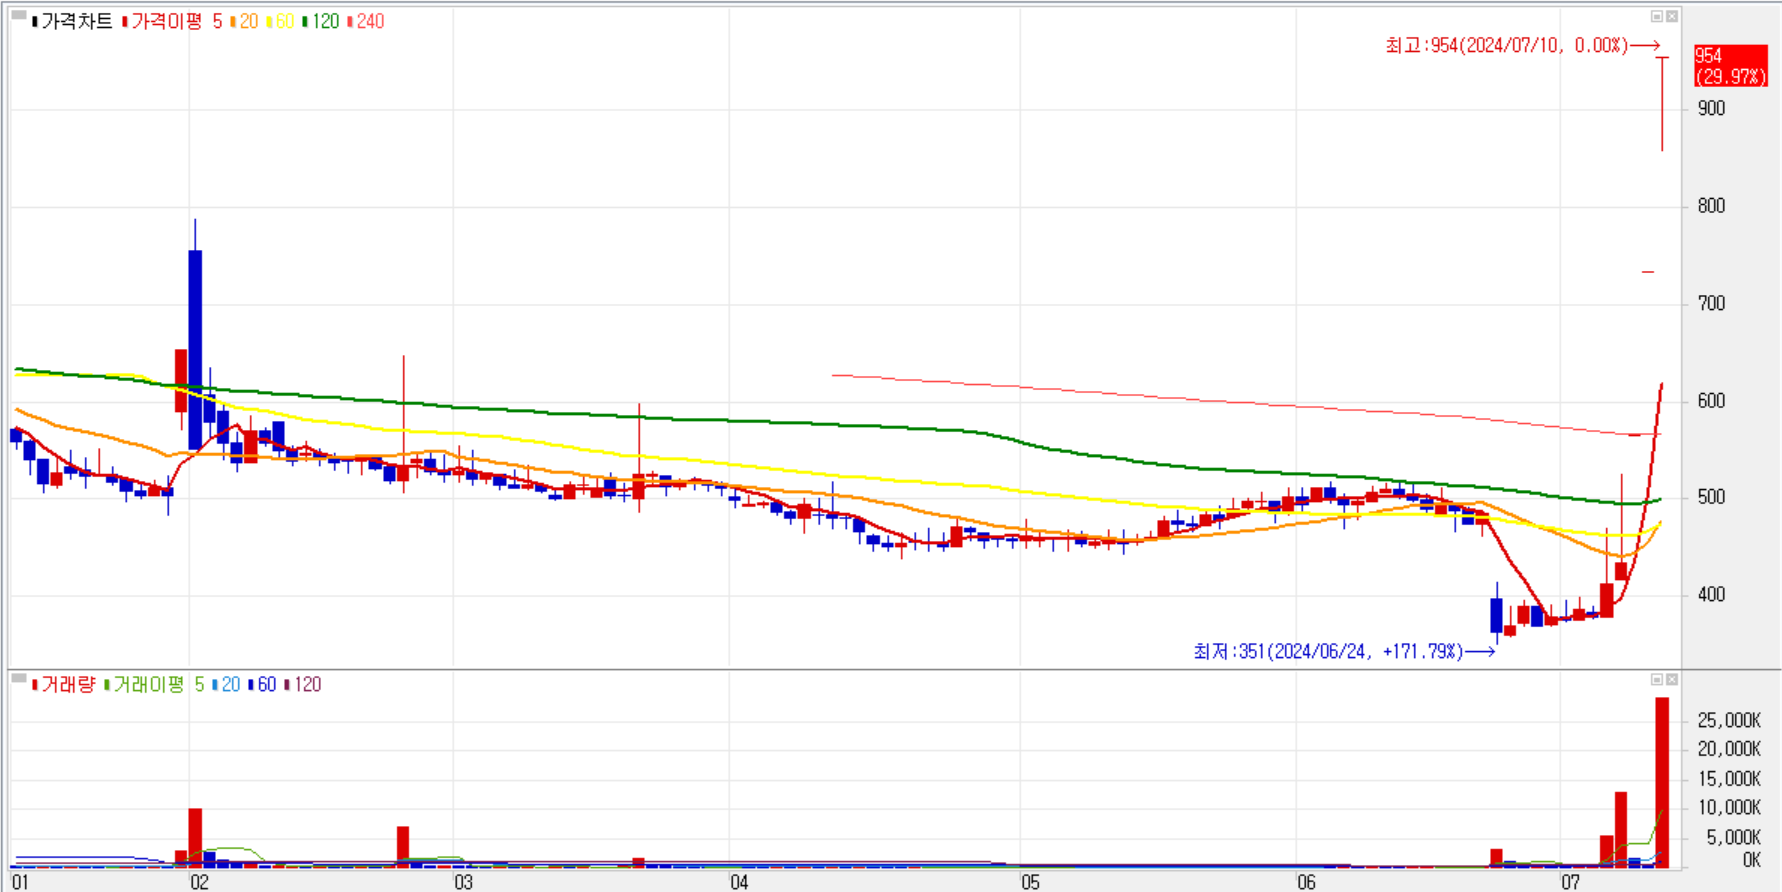This screenshot has width=1782, height=892.
Task: Click the pink 240-period price MA legend
Action: (x=366, y=21)
